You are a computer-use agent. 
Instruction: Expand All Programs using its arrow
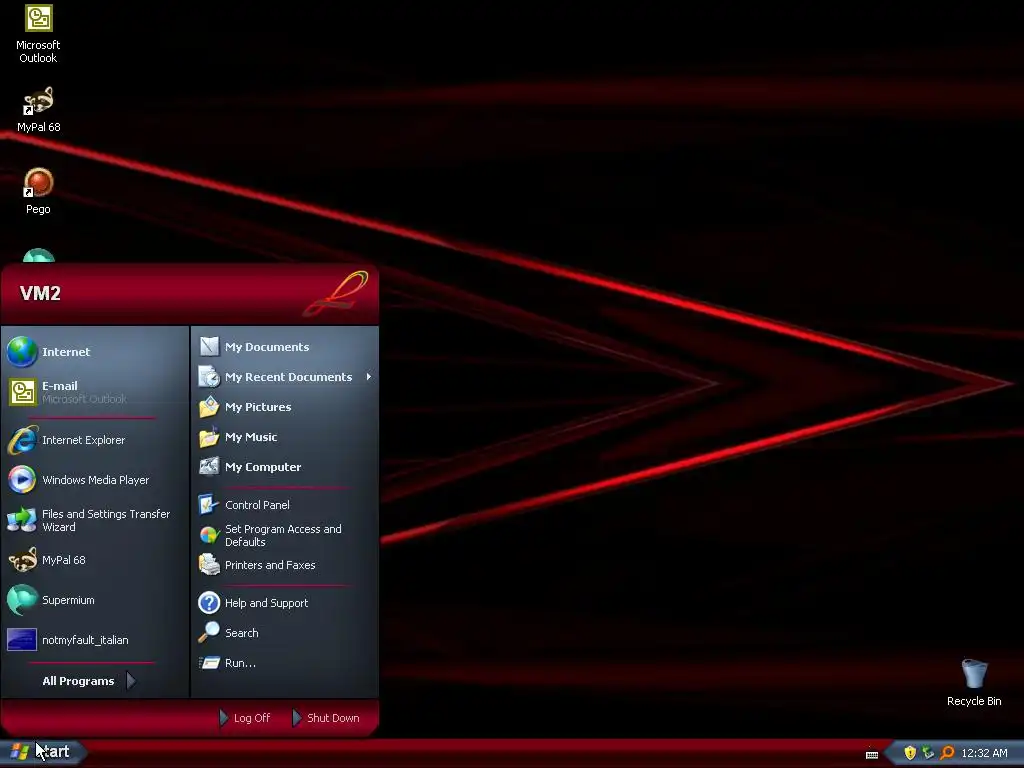pos(131,680)
